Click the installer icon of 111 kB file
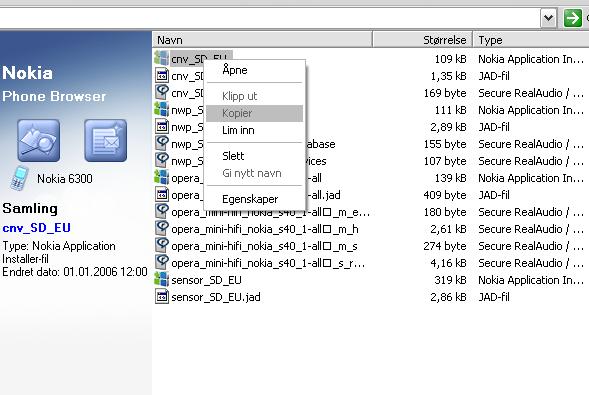The width and height of the screenshot is (589, 395). (162, 109)
